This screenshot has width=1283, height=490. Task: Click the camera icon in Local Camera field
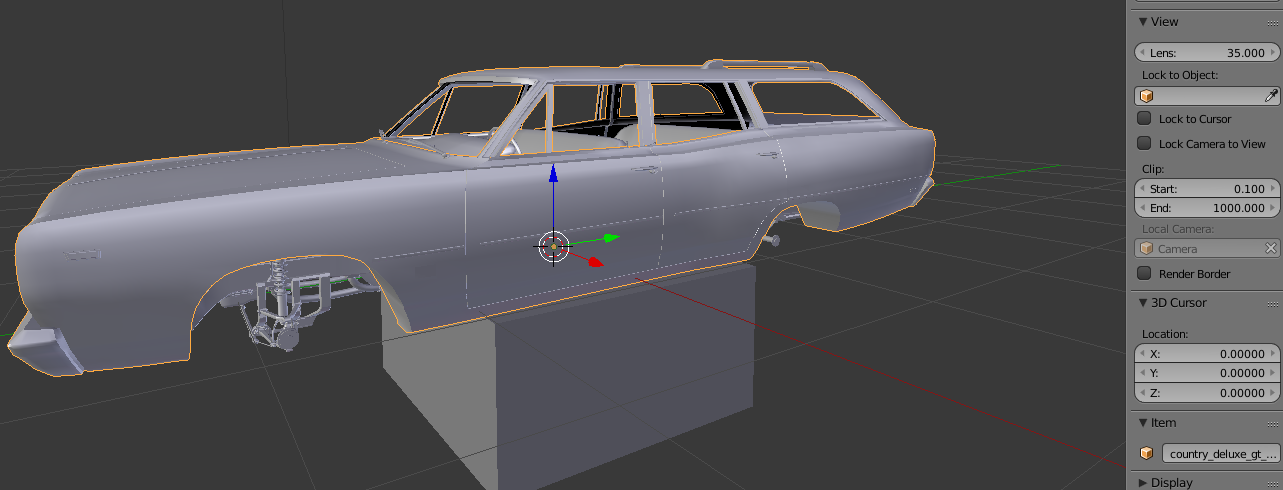(1147, 248)
